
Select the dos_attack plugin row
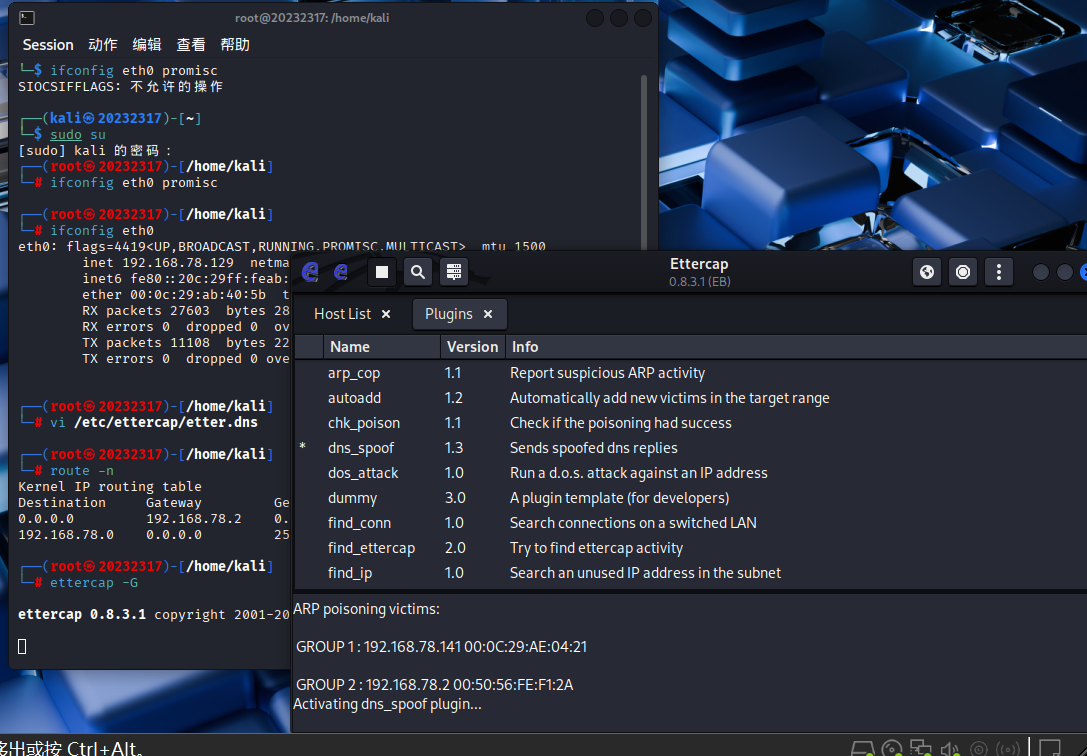click(690, 473)
